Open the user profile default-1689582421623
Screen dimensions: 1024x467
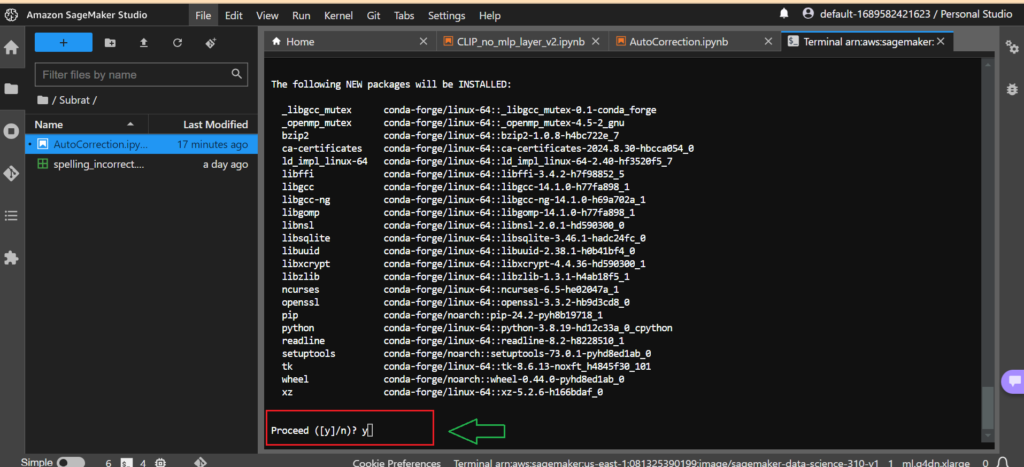point(898,15)
